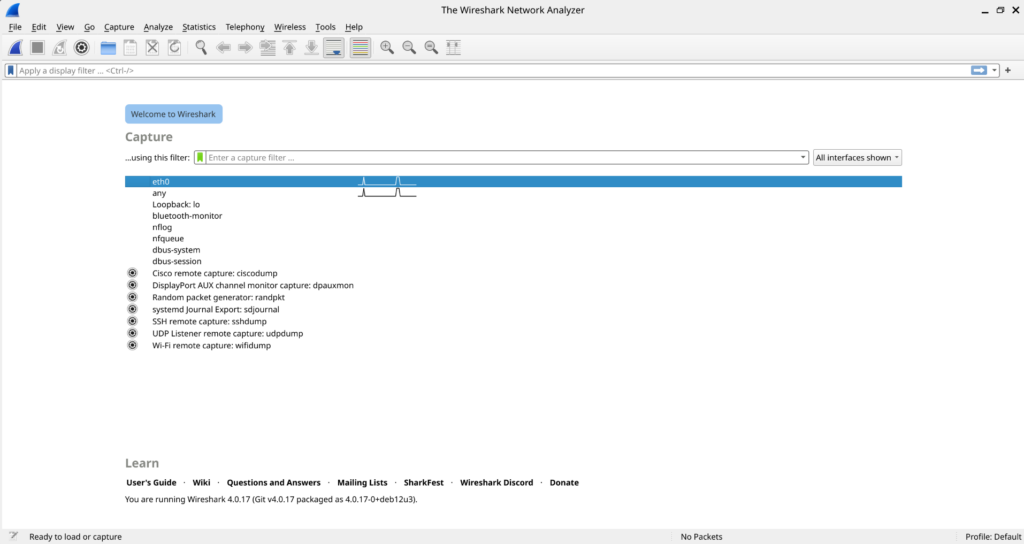
Task: Open the Telephony menu
Action: click(x=245, y=27)
